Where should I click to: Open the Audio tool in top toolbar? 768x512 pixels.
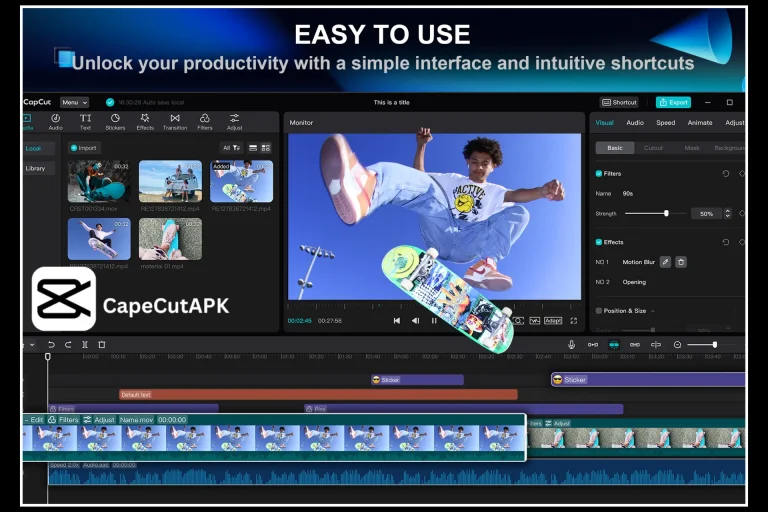tap(55, 122)
